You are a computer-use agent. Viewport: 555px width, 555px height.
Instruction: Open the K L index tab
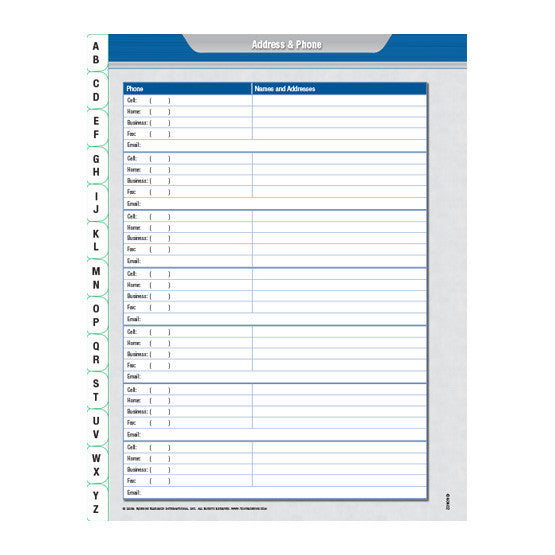point(97,240)
